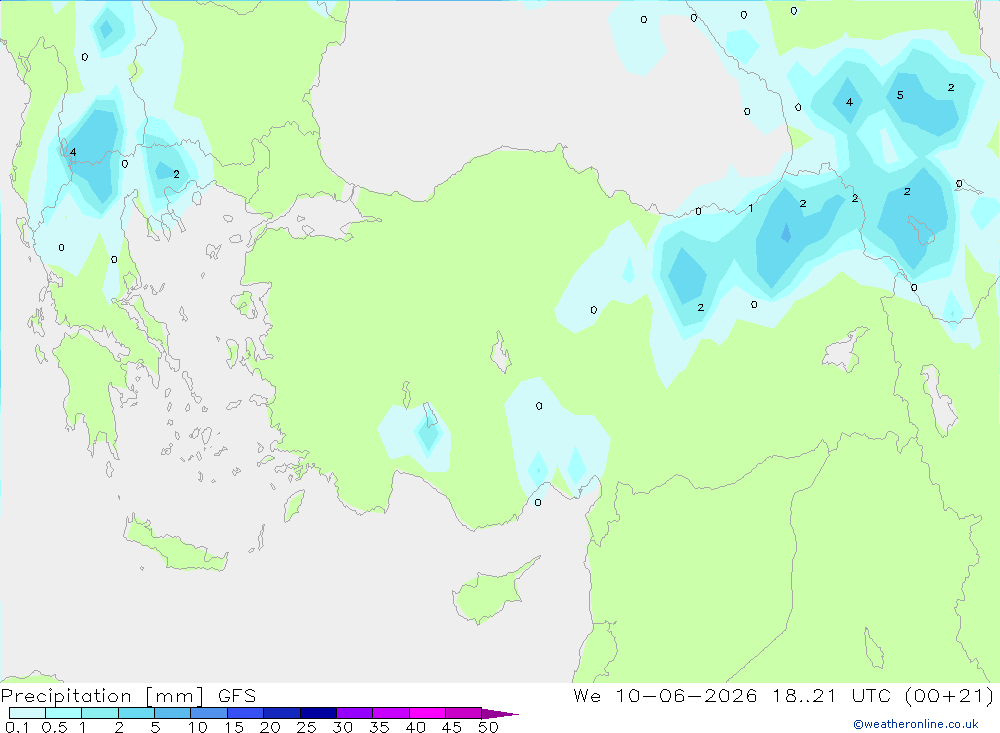The image size is (1000, 733).
Task: Click the 30 legend label
Action: point(343,727)
